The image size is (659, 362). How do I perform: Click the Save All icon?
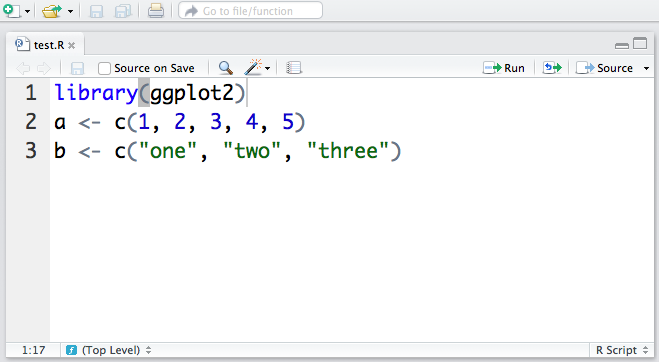coord(123,11)
